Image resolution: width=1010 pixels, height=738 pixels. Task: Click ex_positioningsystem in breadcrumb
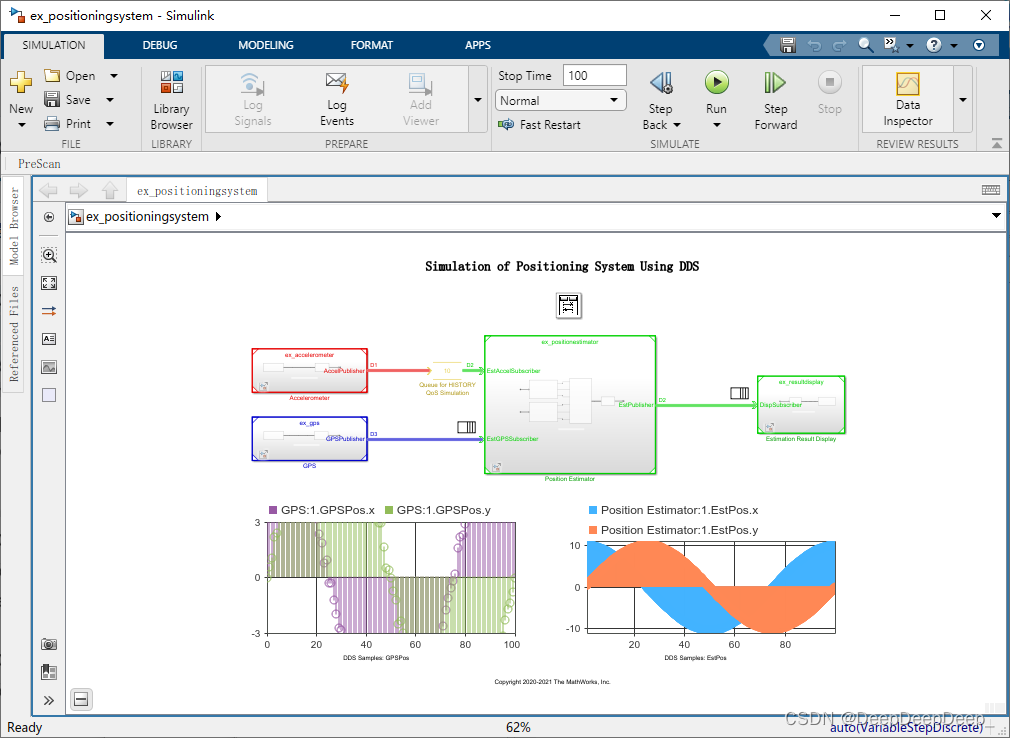(148, 217)
